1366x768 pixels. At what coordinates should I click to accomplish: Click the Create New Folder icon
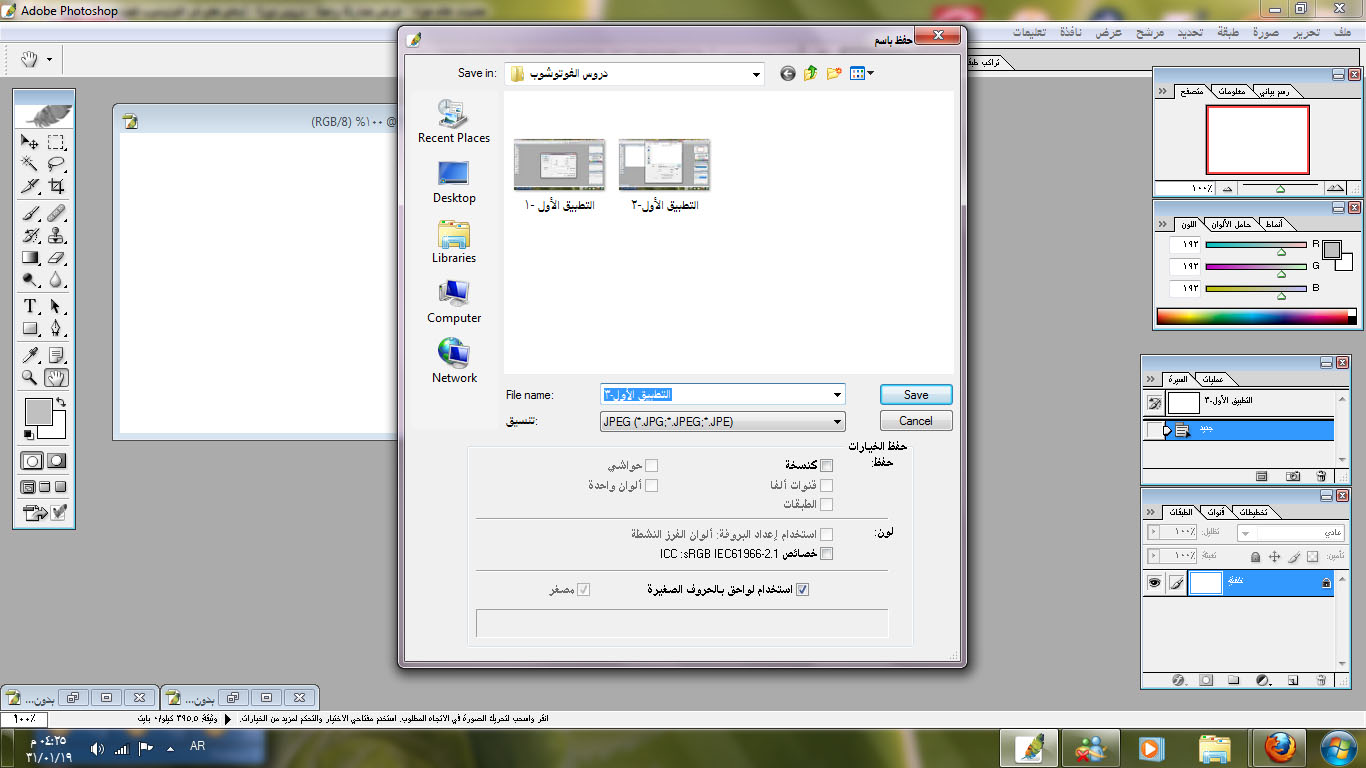[833, 73]
